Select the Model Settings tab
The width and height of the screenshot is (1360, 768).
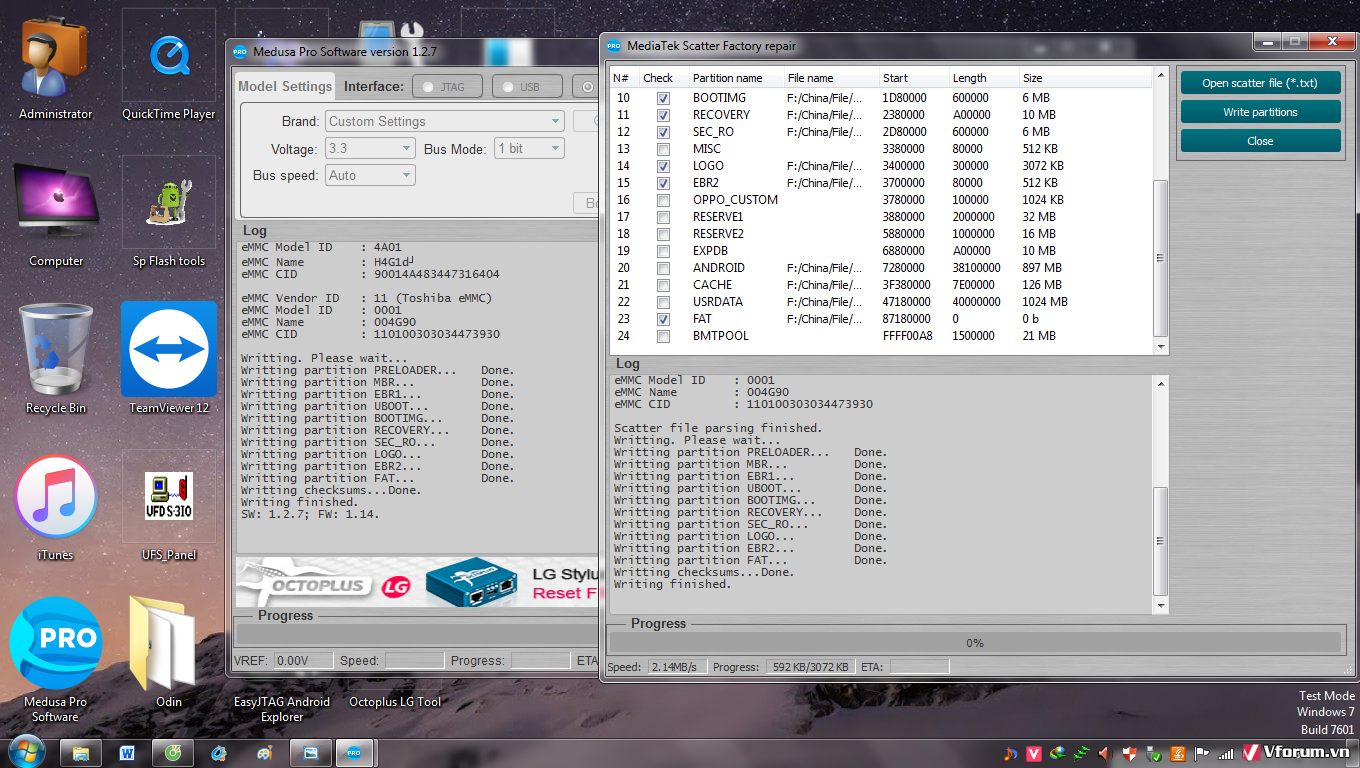point(285,86)
